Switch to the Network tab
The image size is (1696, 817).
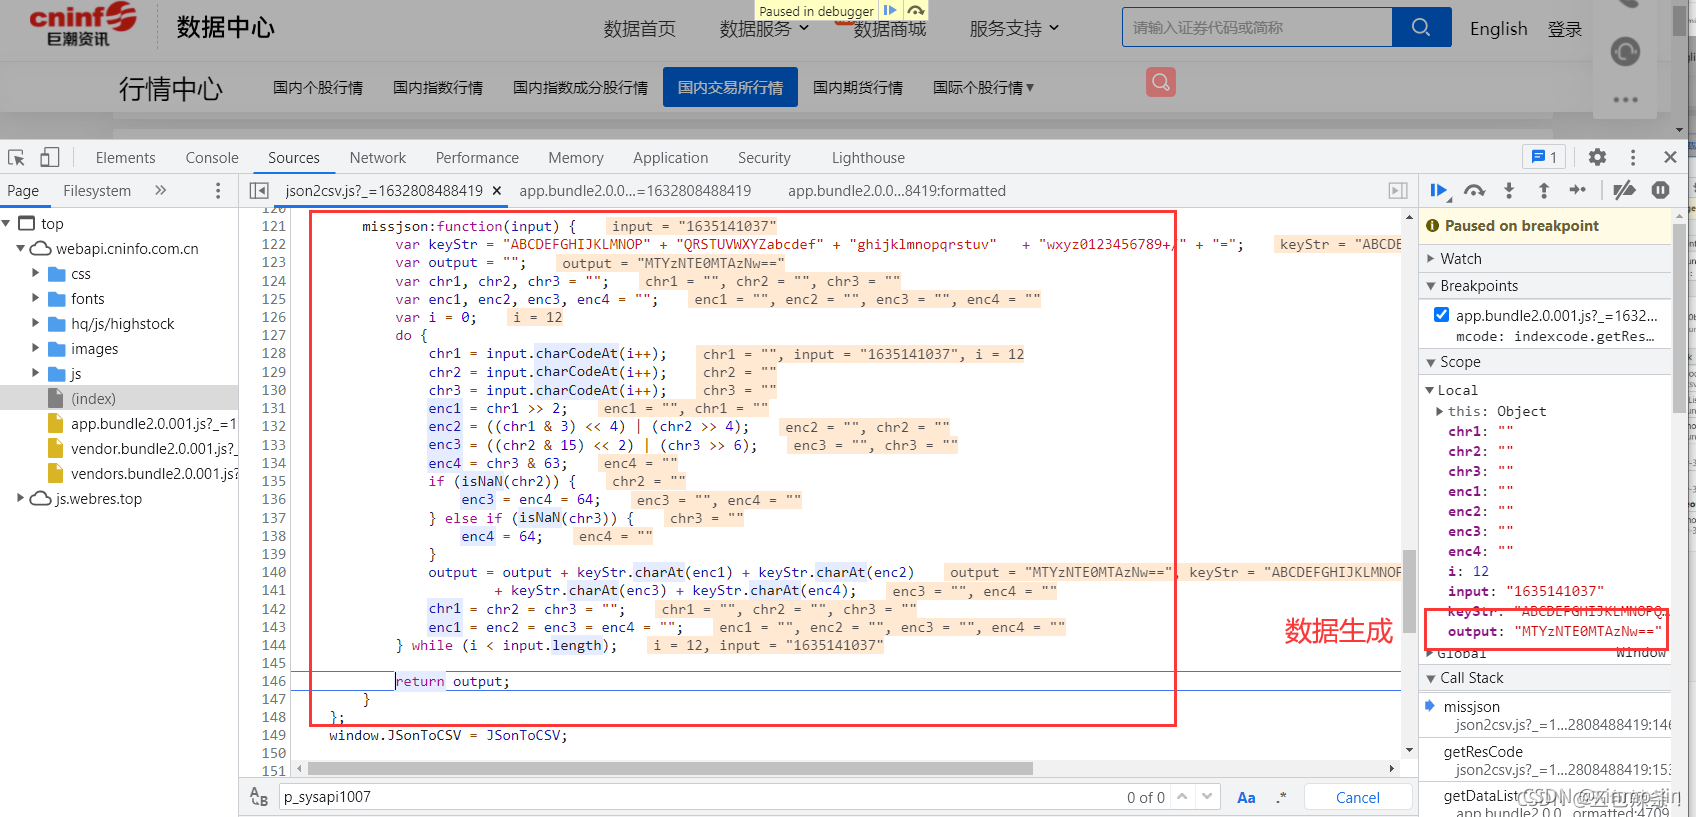point(378,157)
